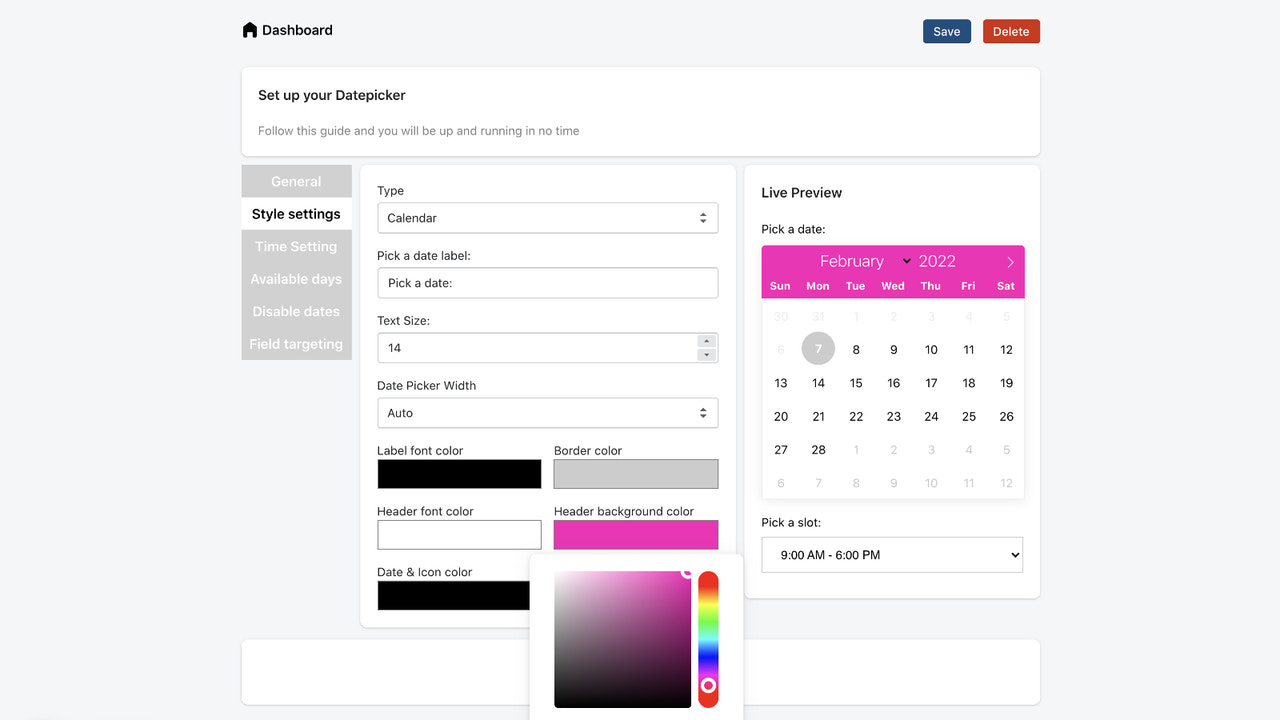
Task: Switch to the Time Setting tab
Action: 296,246
